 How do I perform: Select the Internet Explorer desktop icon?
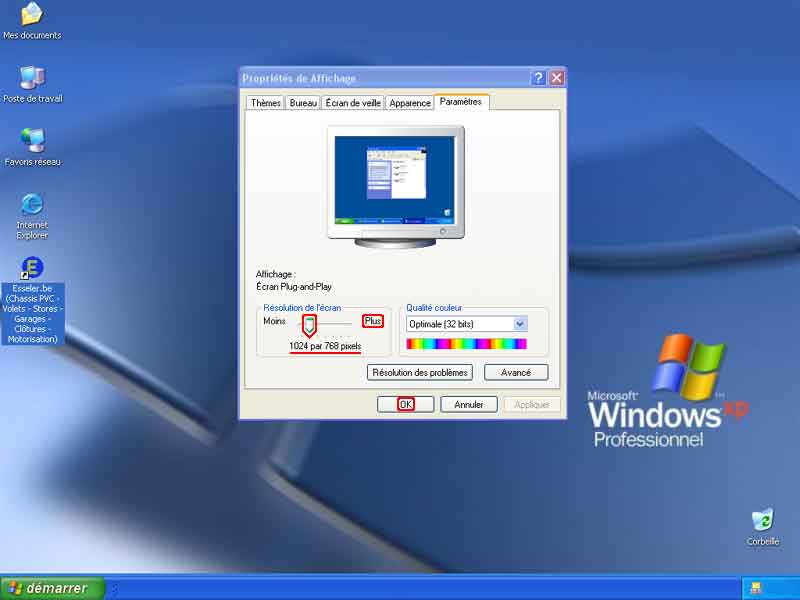(32, 216)
